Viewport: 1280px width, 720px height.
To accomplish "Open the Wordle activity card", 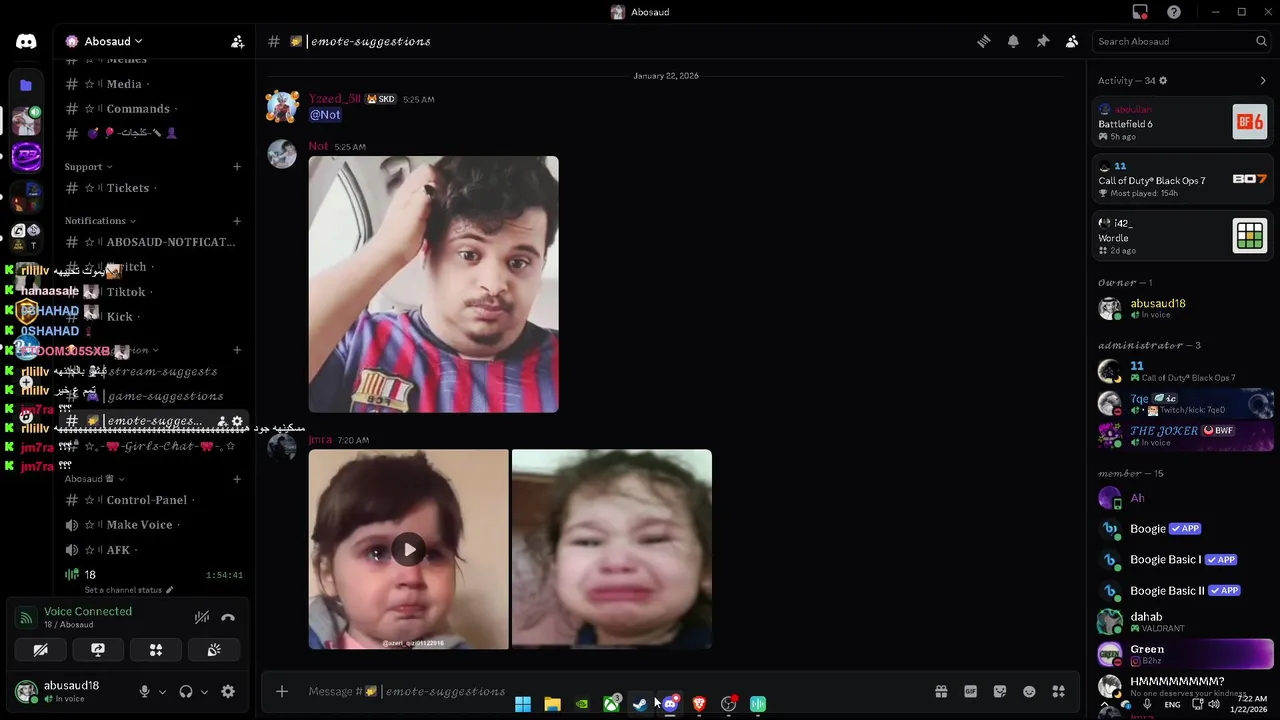I will (x=1182, y=237).
